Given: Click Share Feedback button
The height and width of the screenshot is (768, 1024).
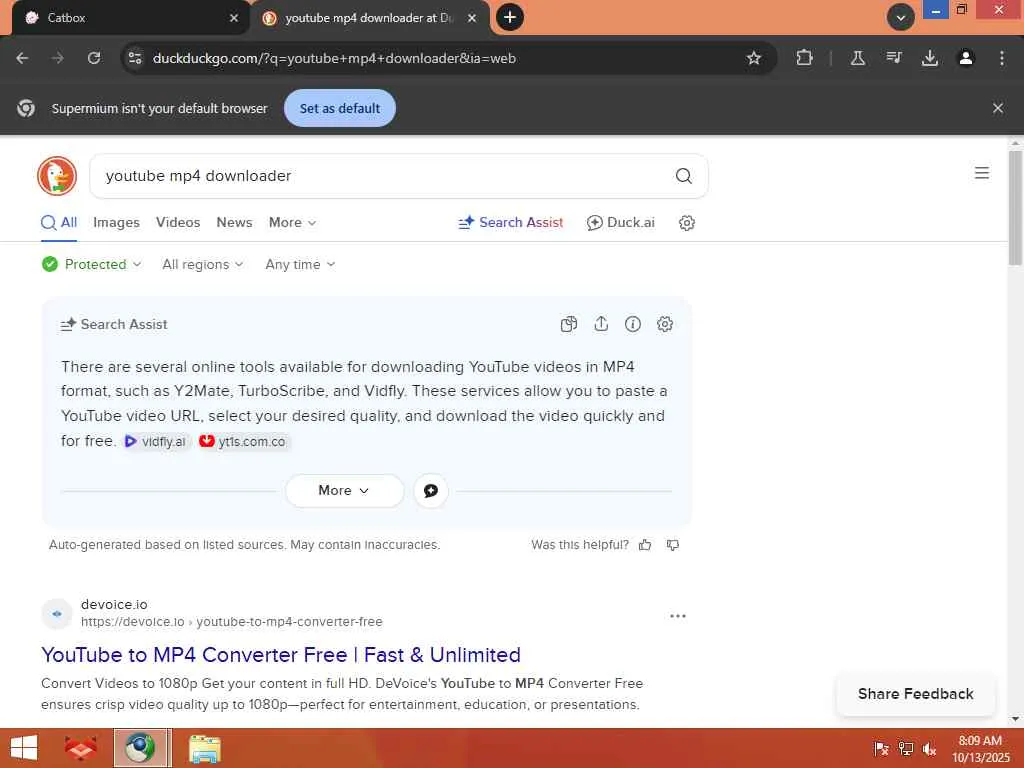Looking at the screenshot, I should click(915, 694).
